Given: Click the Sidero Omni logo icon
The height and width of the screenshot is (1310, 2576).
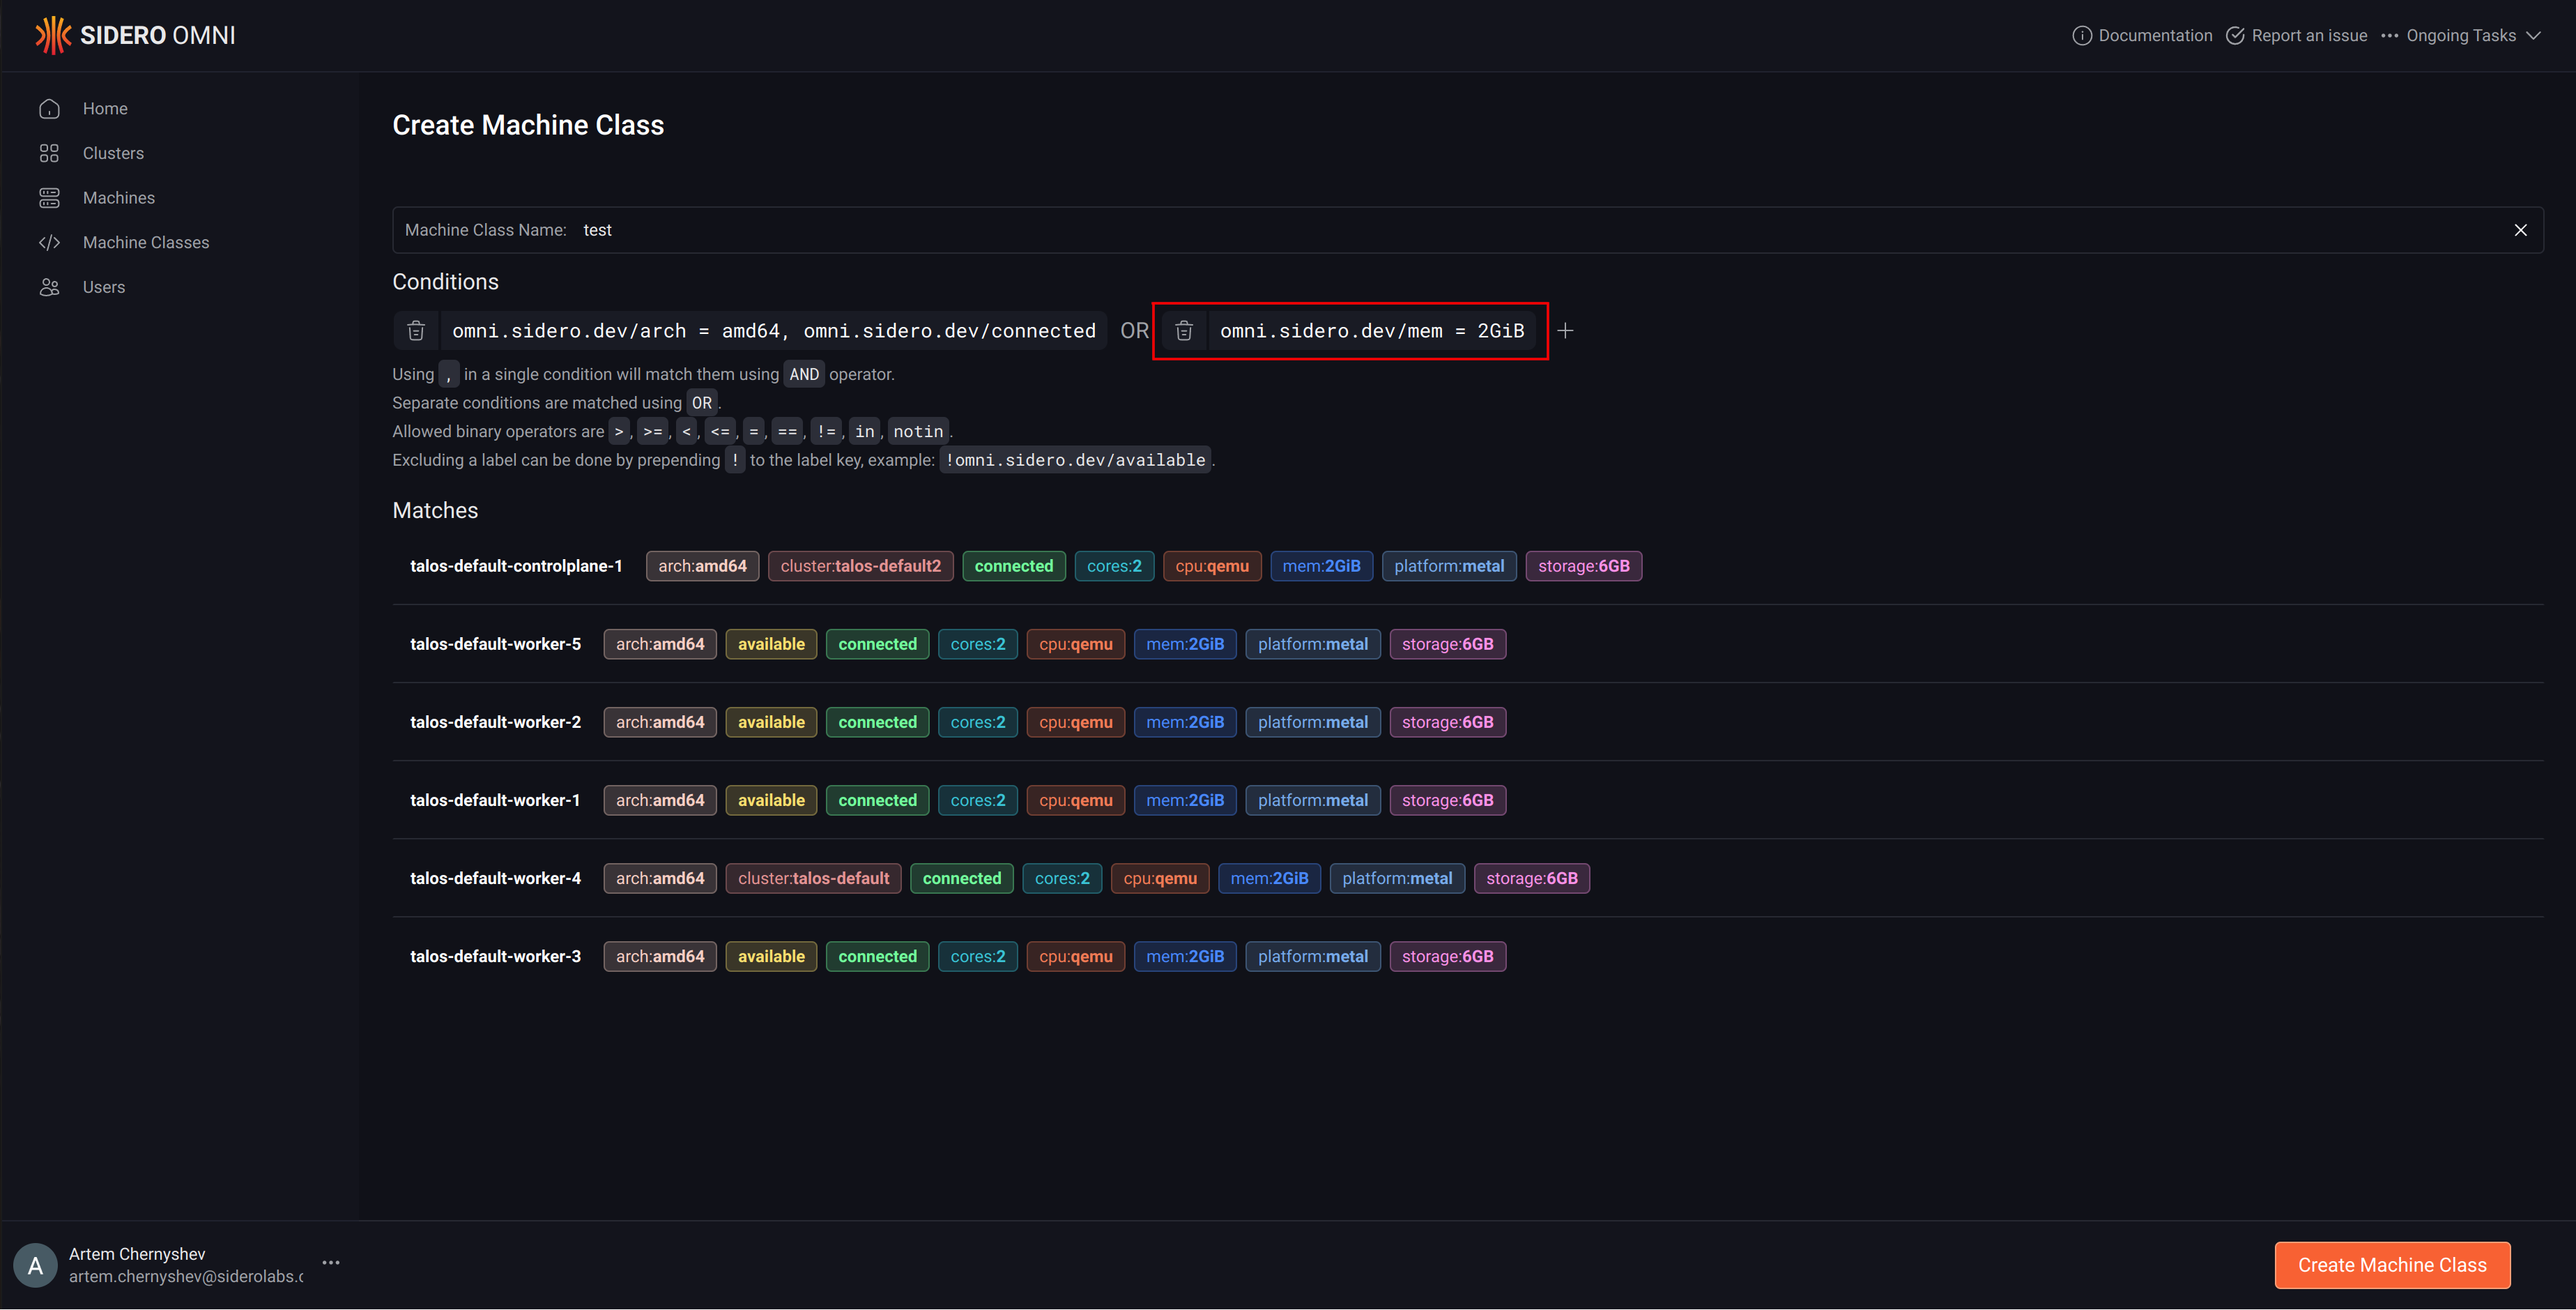Looking at the screenshot, I should click(x=53, y=35).
